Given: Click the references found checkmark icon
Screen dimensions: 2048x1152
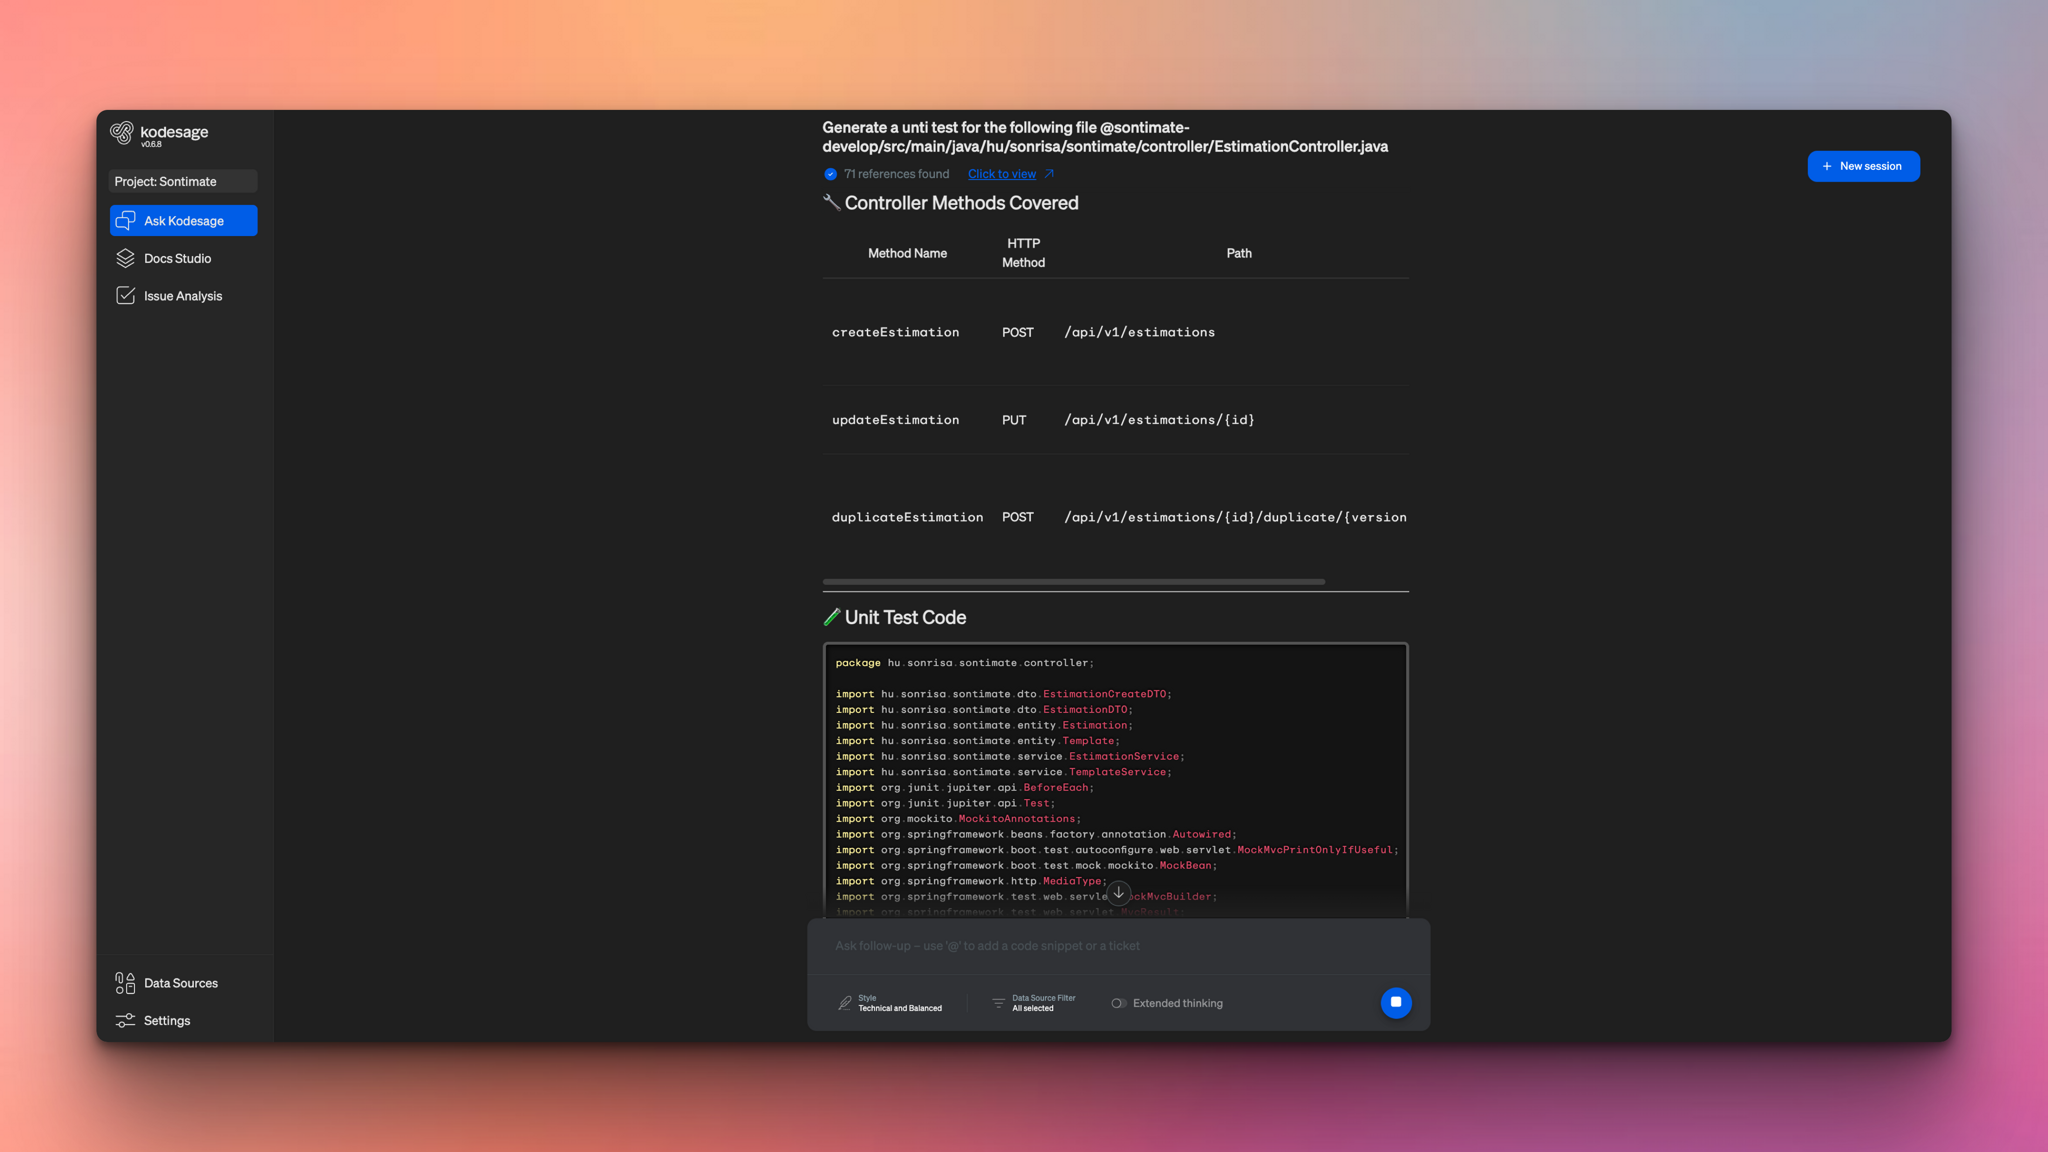Looking at the screenshot, I should click(x=830, y=174).
